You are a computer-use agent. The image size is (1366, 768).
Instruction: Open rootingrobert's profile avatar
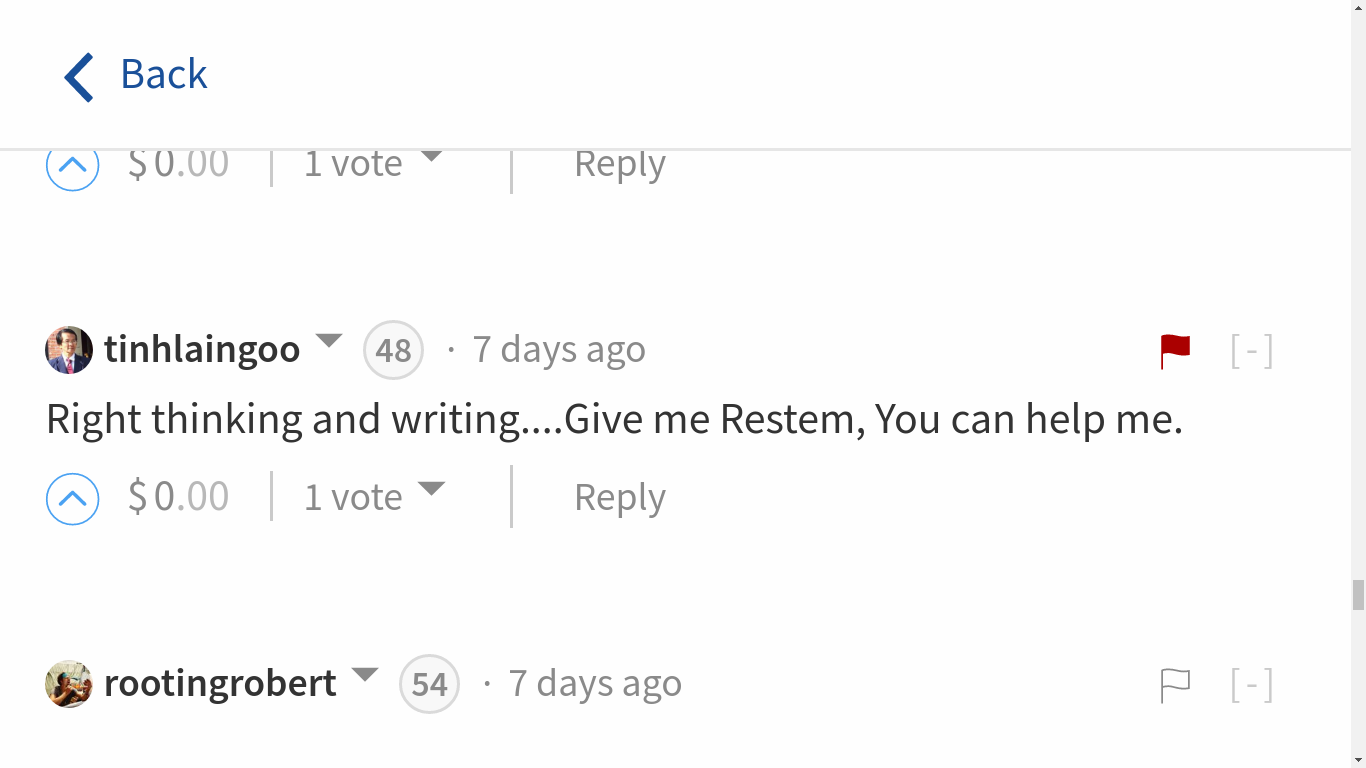[69, 684]
